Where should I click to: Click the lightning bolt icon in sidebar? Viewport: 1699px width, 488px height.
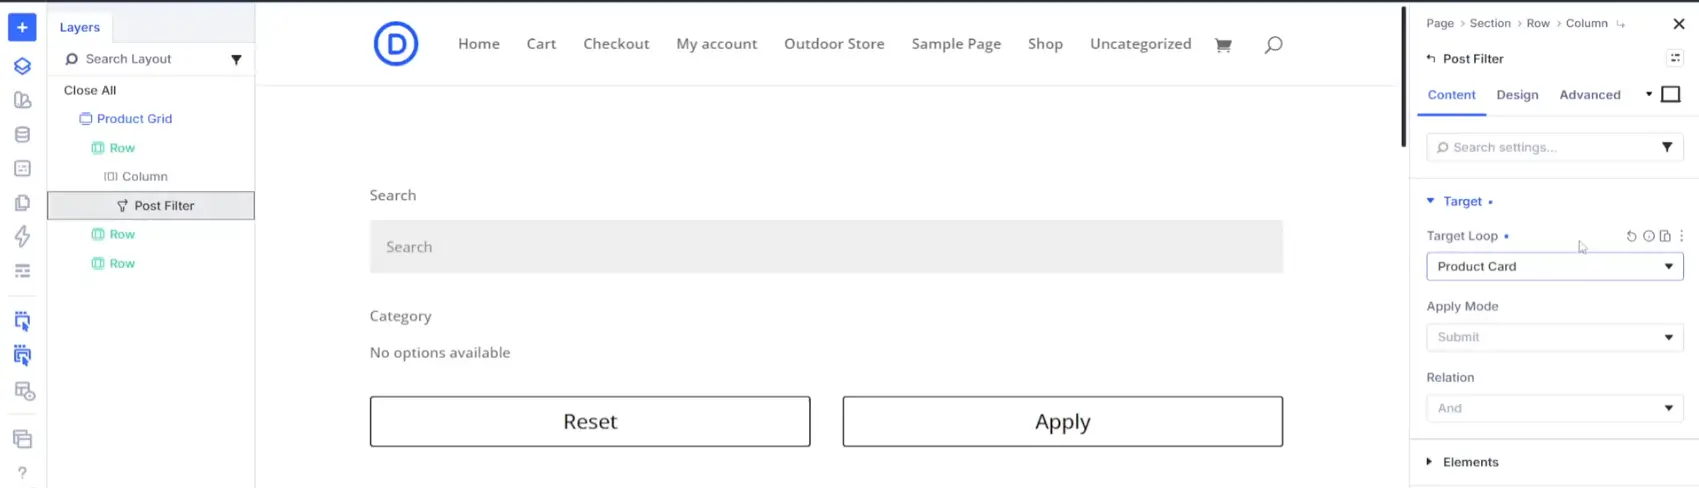tap(22, 237)
